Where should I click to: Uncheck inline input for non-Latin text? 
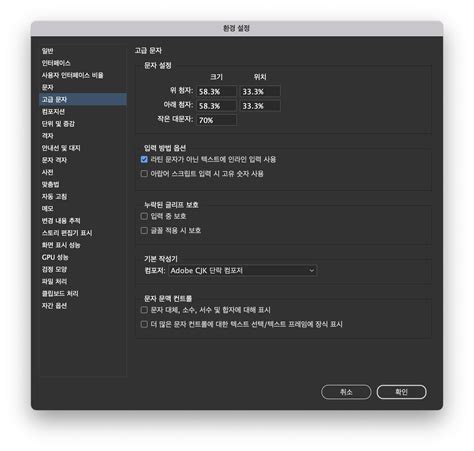144,160
